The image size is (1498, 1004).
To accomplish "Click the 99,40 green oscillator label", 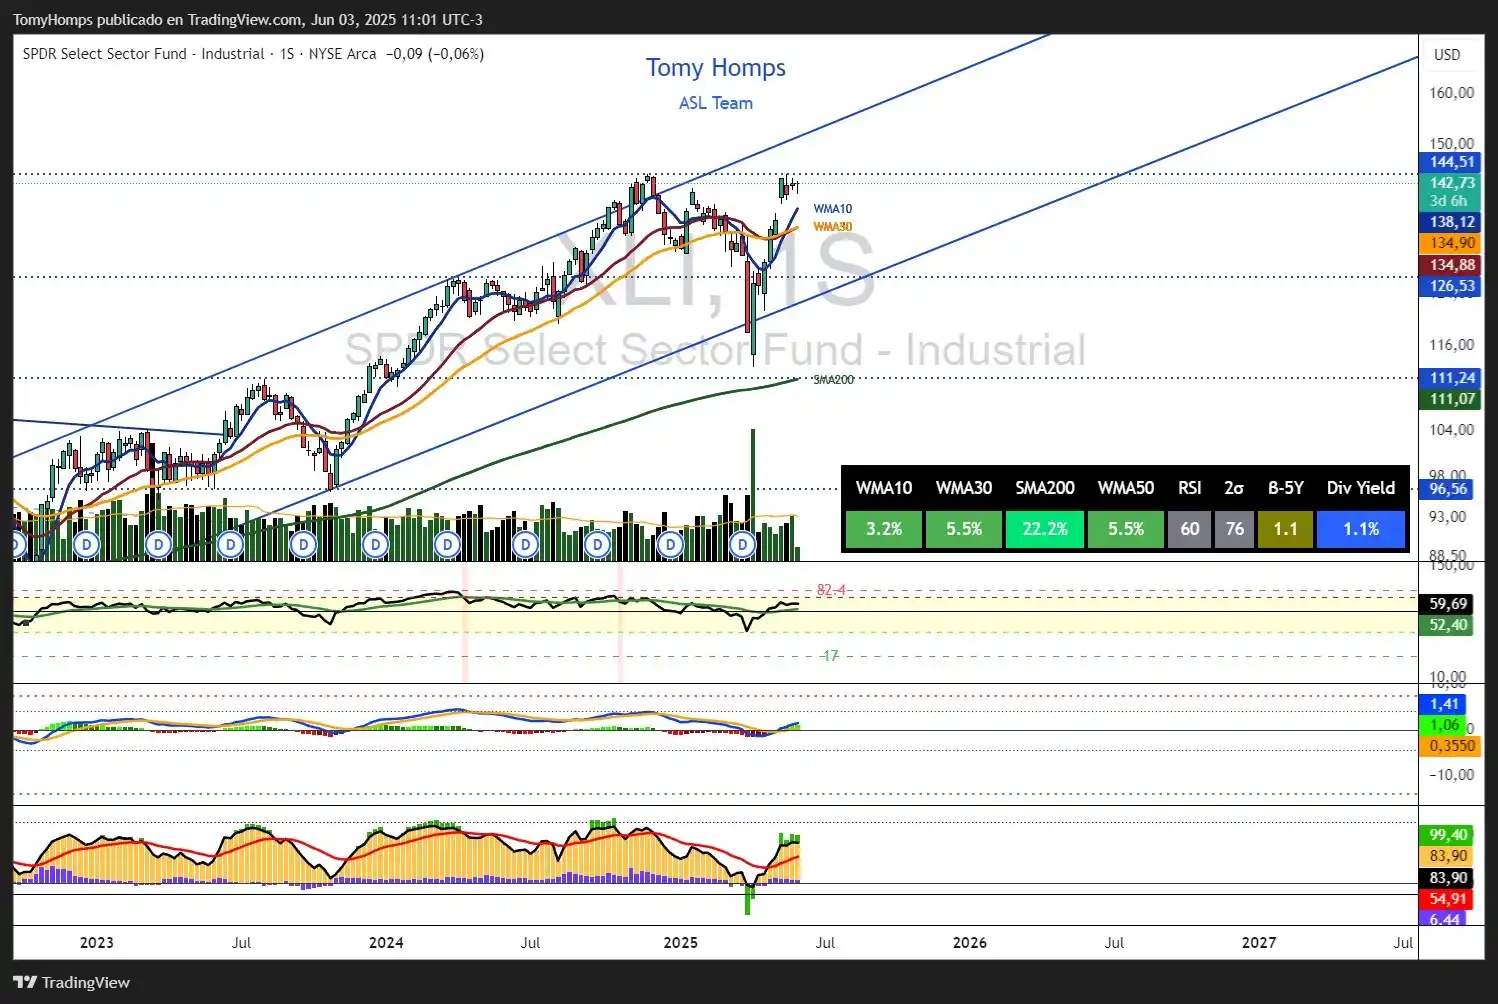I will tap(1448, 835).
